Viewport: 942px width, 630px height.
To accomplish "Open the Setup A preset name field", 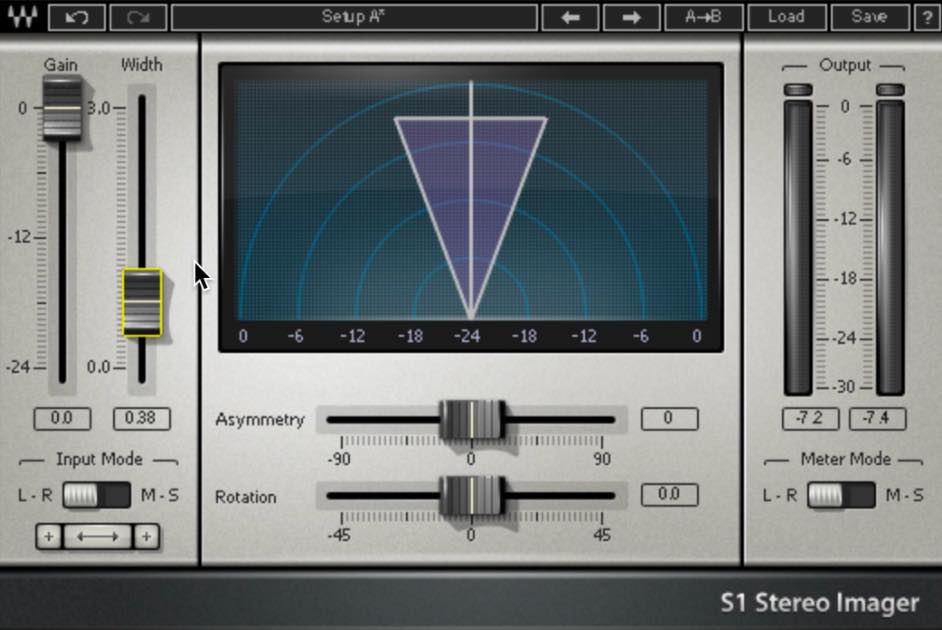I will [x=354, y=17].
